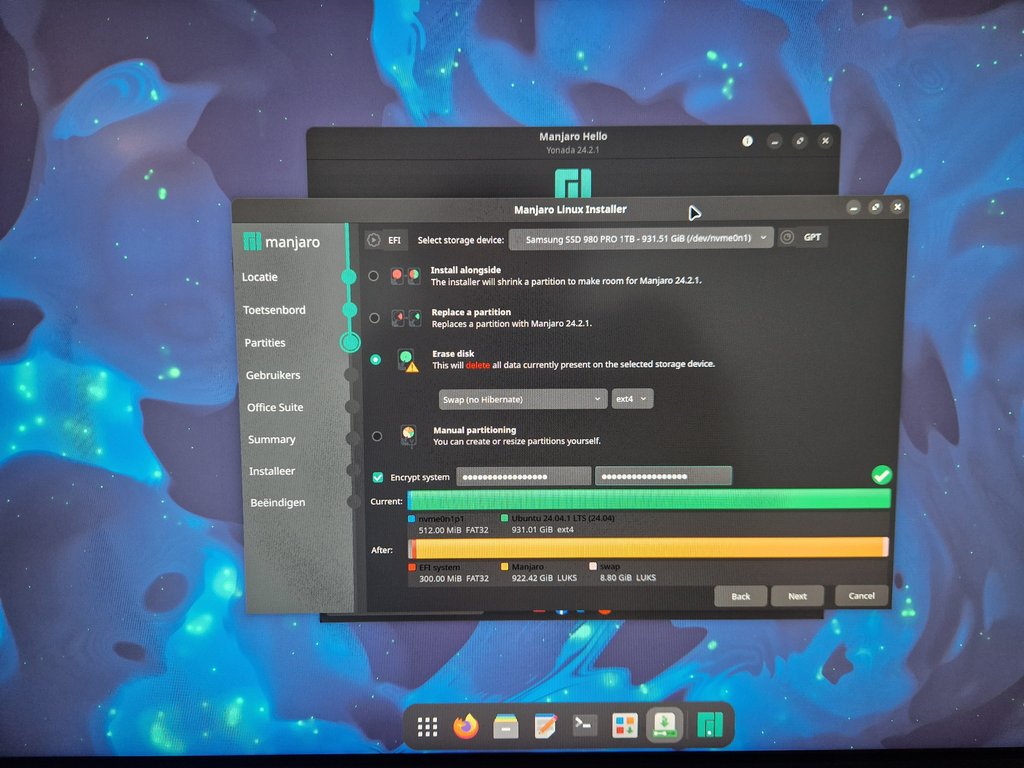The image size is (1024, 768).
Task: Open the app grid launcher in dock
Action: coord(427,727)
